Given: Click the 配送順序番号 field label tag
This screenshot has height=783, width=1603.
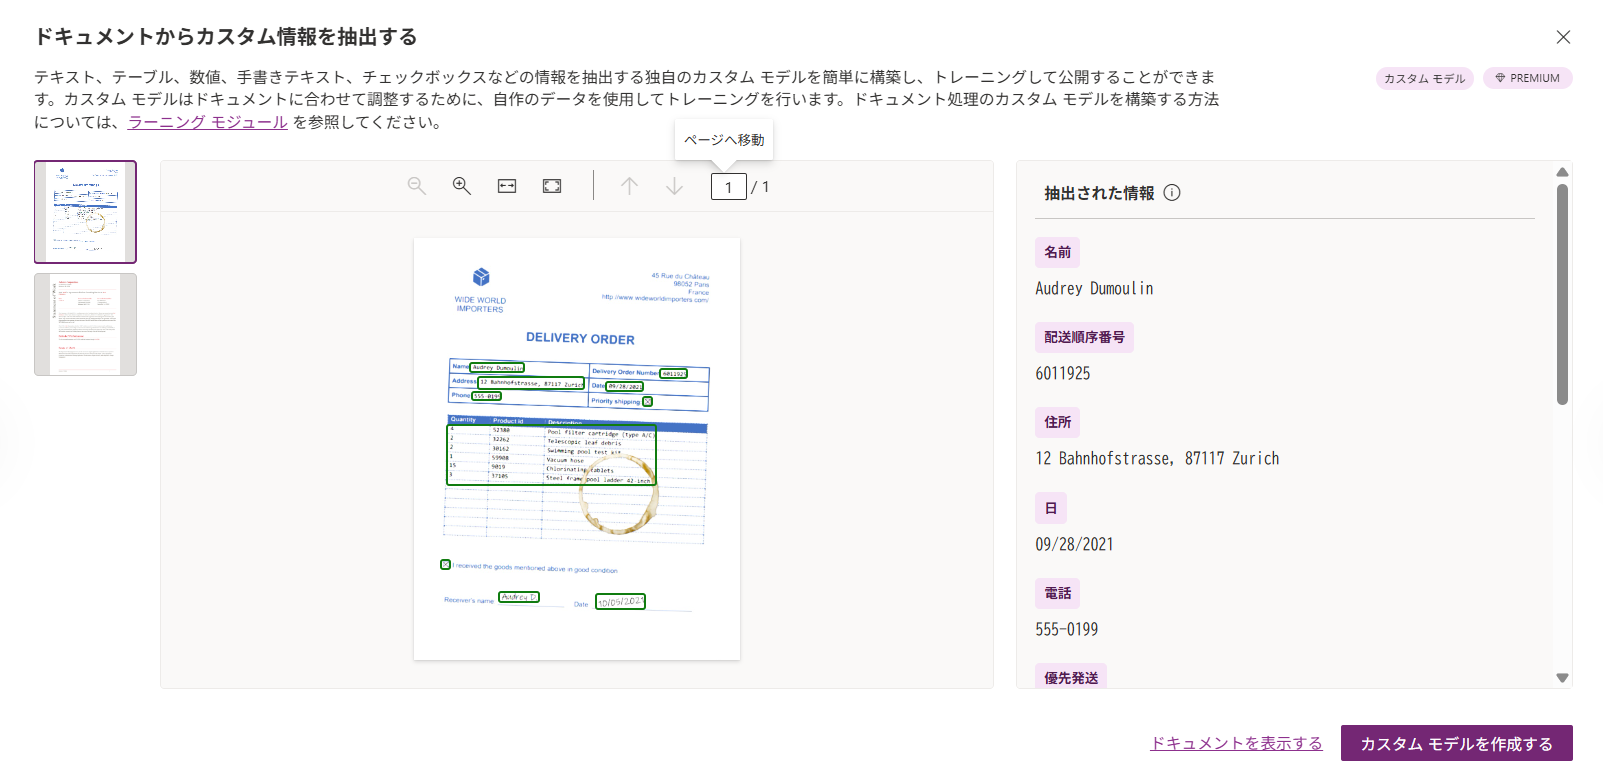Looking at the screenshot, I should (x=1084, y=337).
